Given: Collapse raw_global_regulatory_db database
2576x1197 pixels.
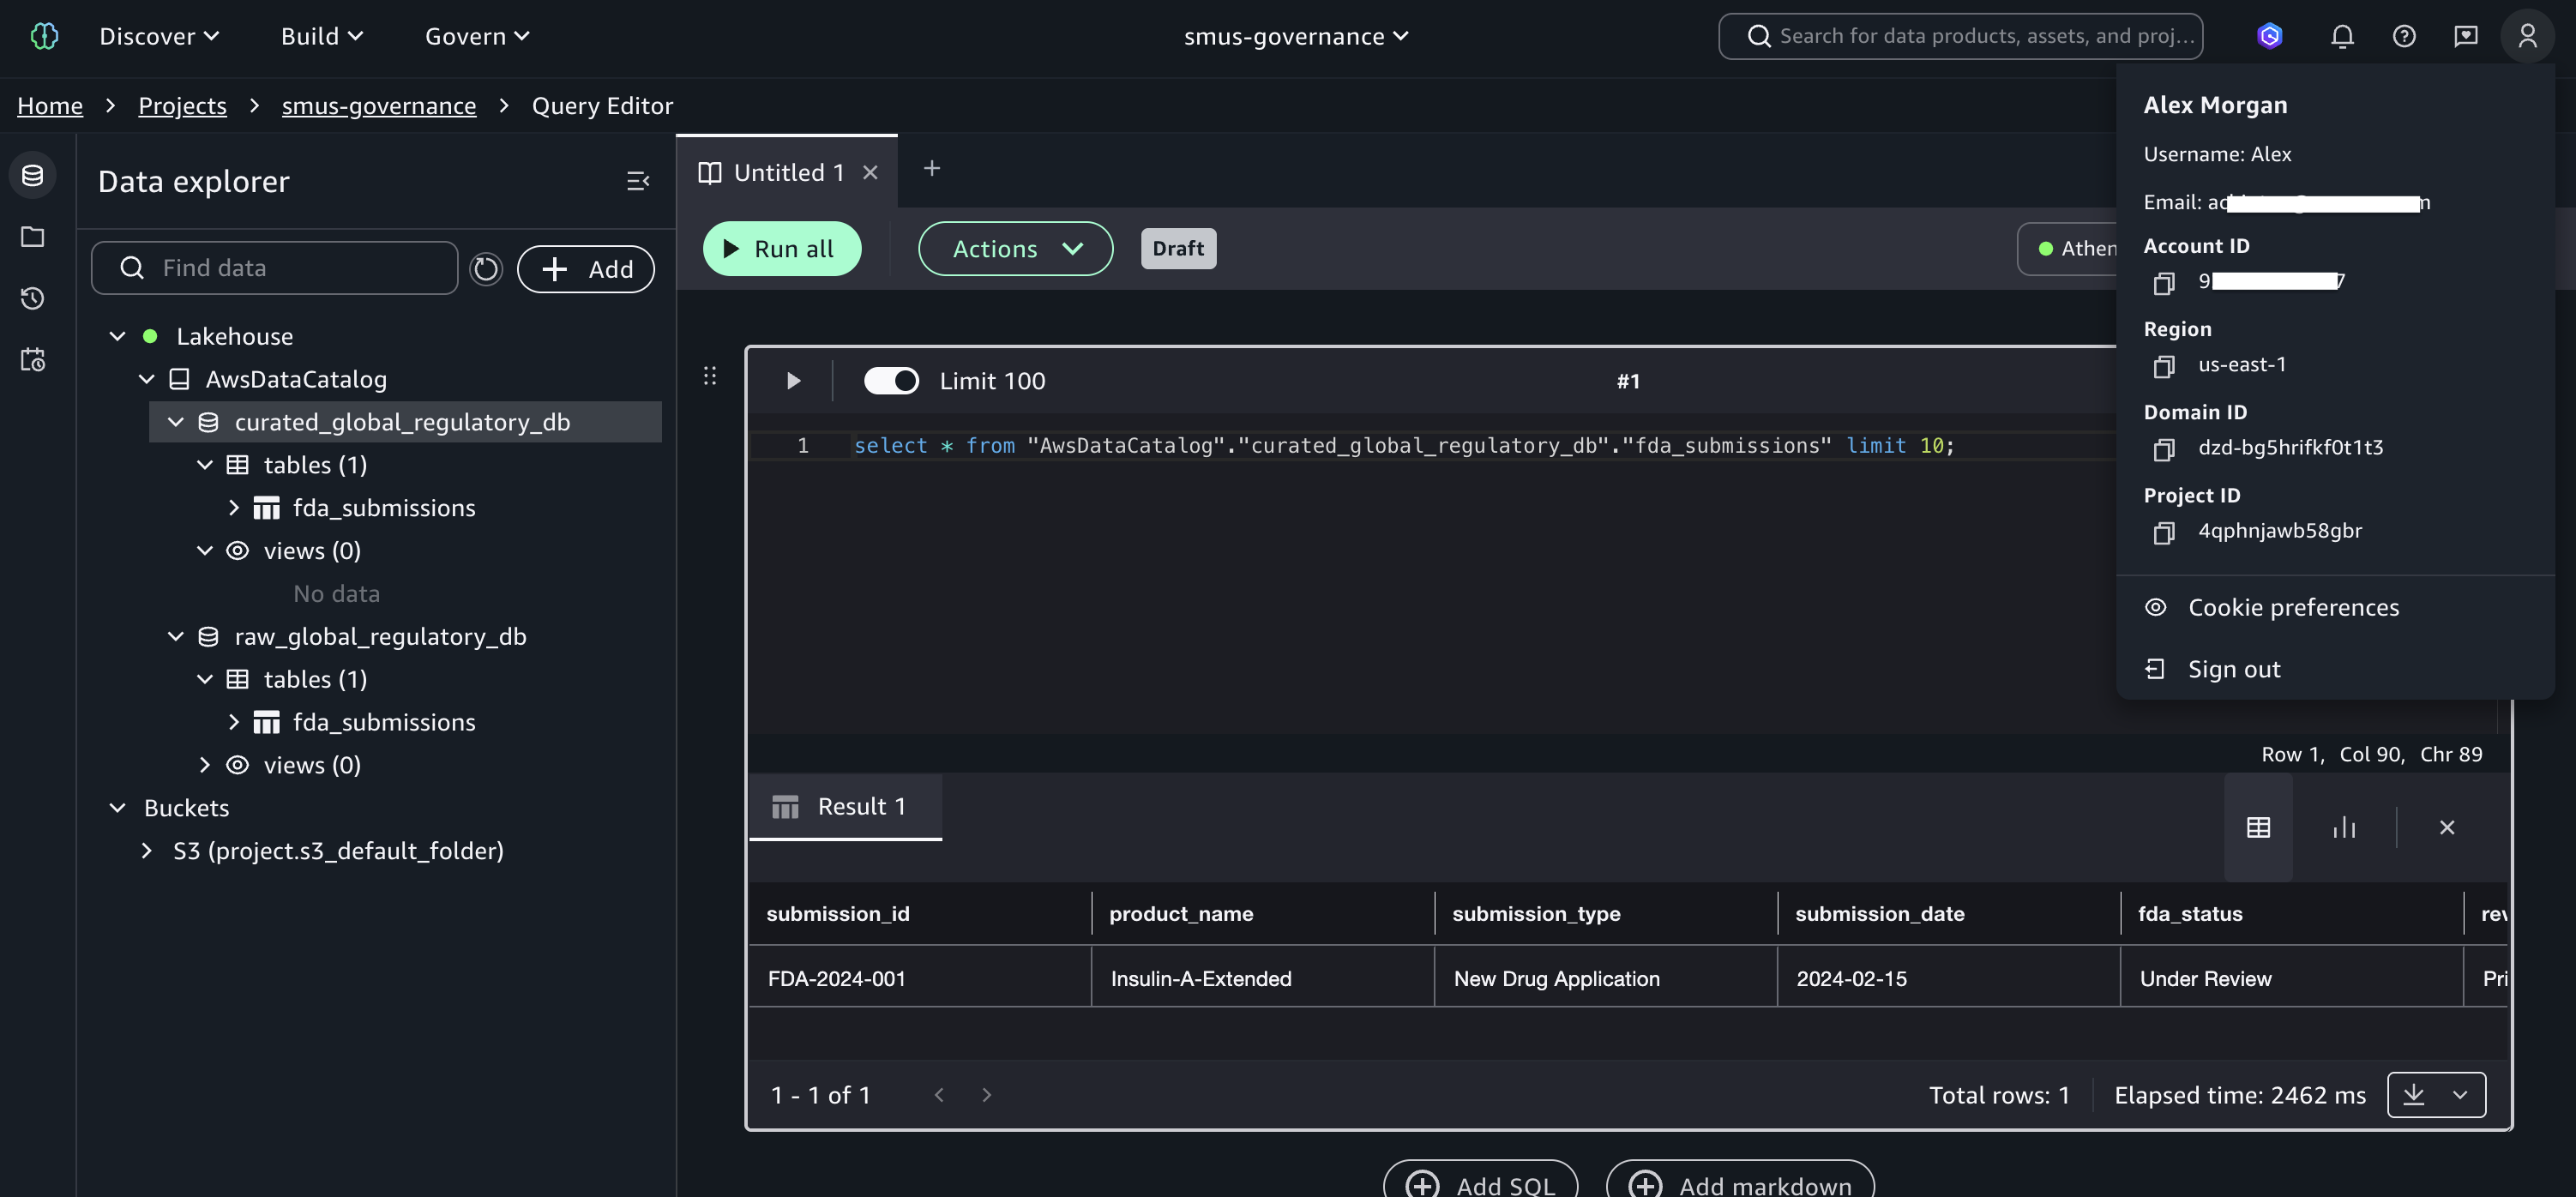Looking at the screenshot, I should coord(175,637).
